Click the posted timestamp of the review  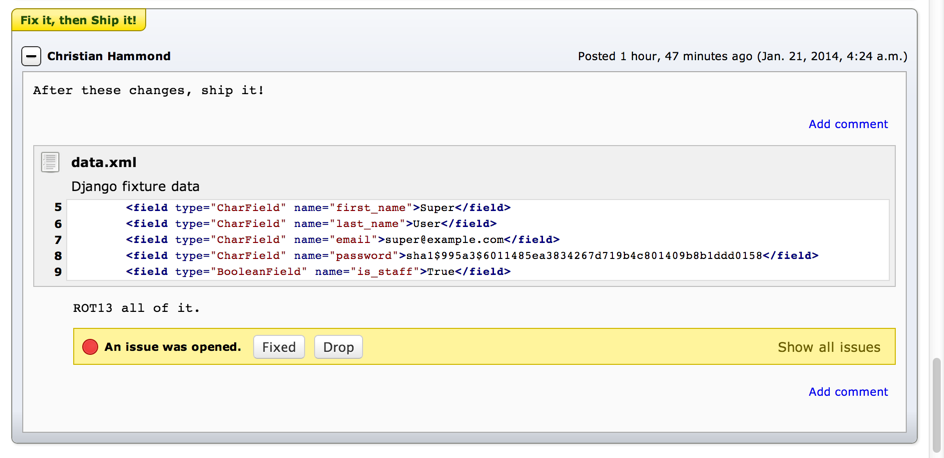click(742, 56)
